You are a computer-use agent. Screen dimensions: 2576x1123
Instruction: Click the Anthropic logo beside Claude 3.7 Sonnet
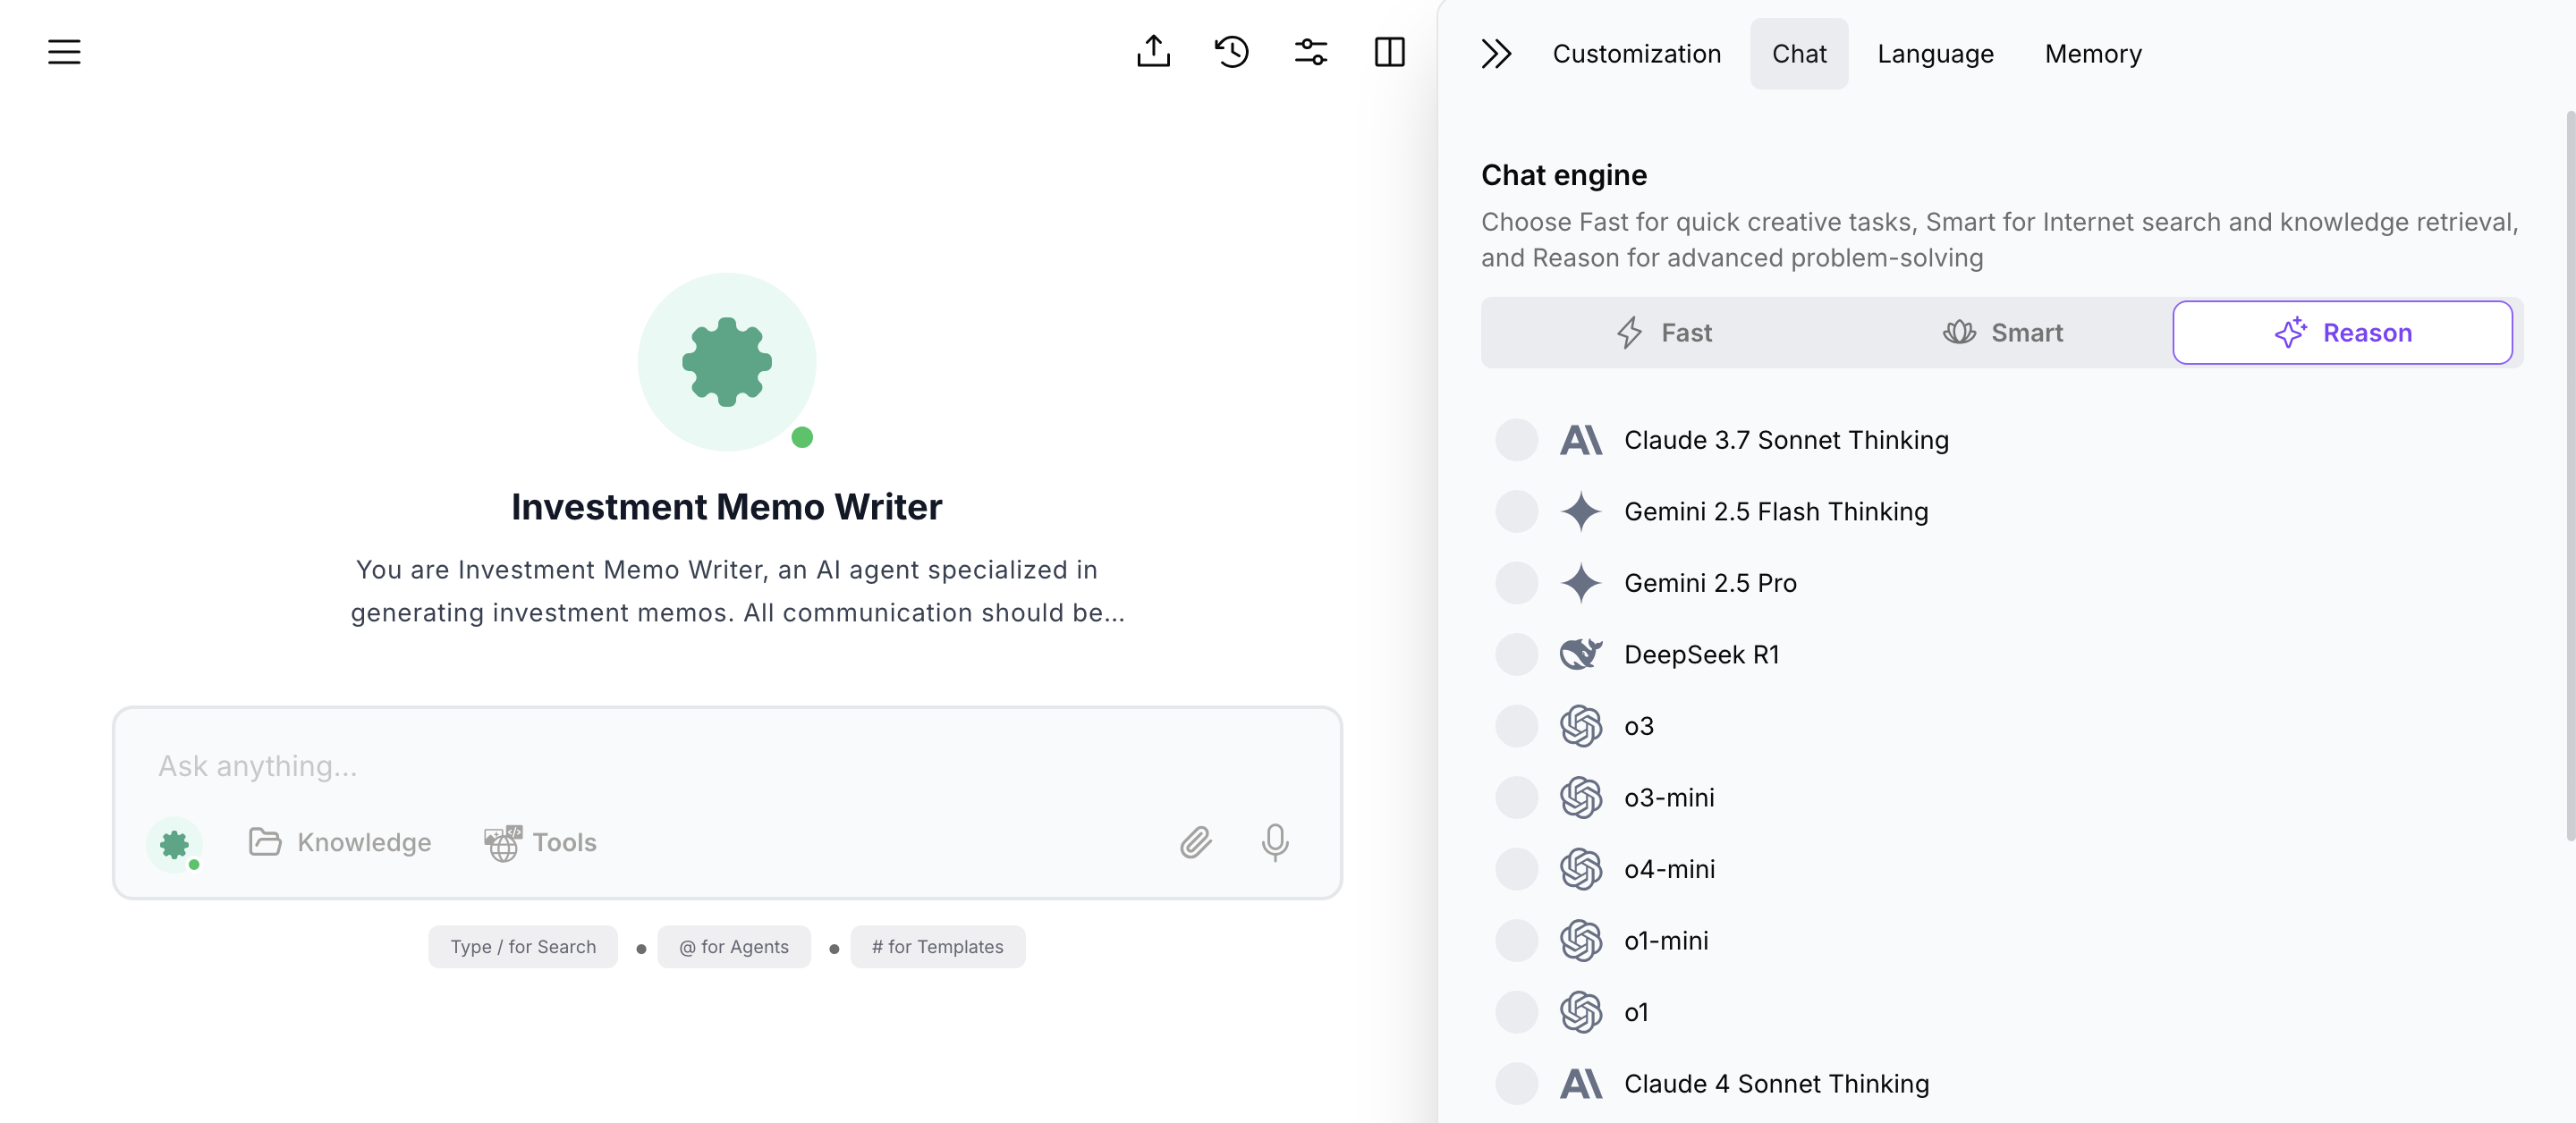tap(1581, 440)
